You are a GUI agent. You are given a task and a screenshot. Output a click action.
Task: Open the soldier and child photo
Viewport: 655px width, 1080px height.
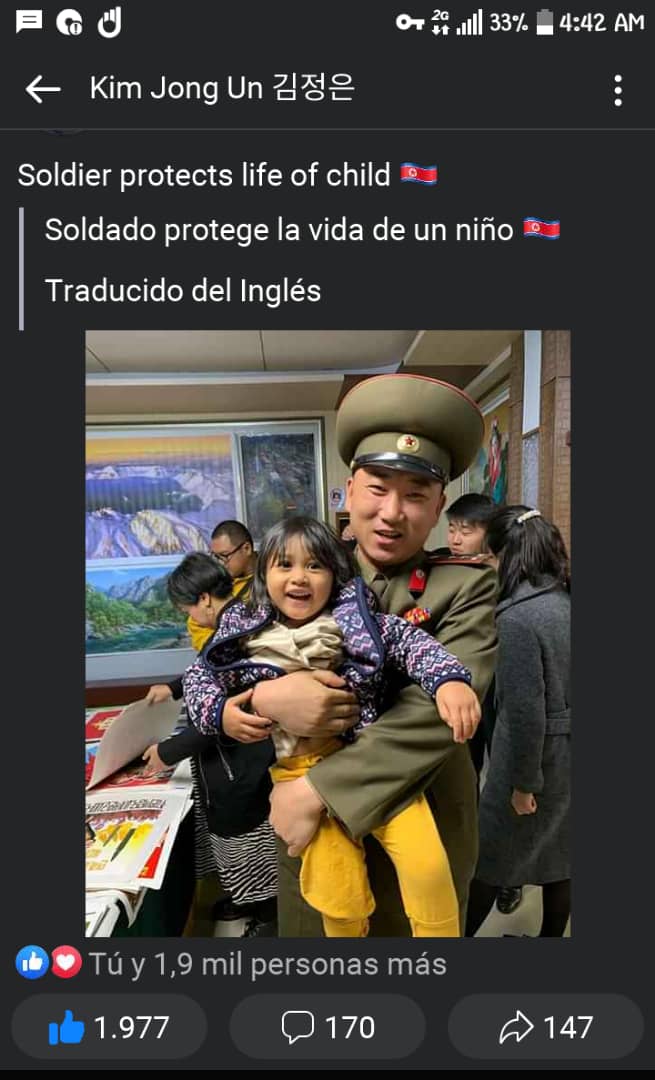pyautogui.click(x=328, y=634)
